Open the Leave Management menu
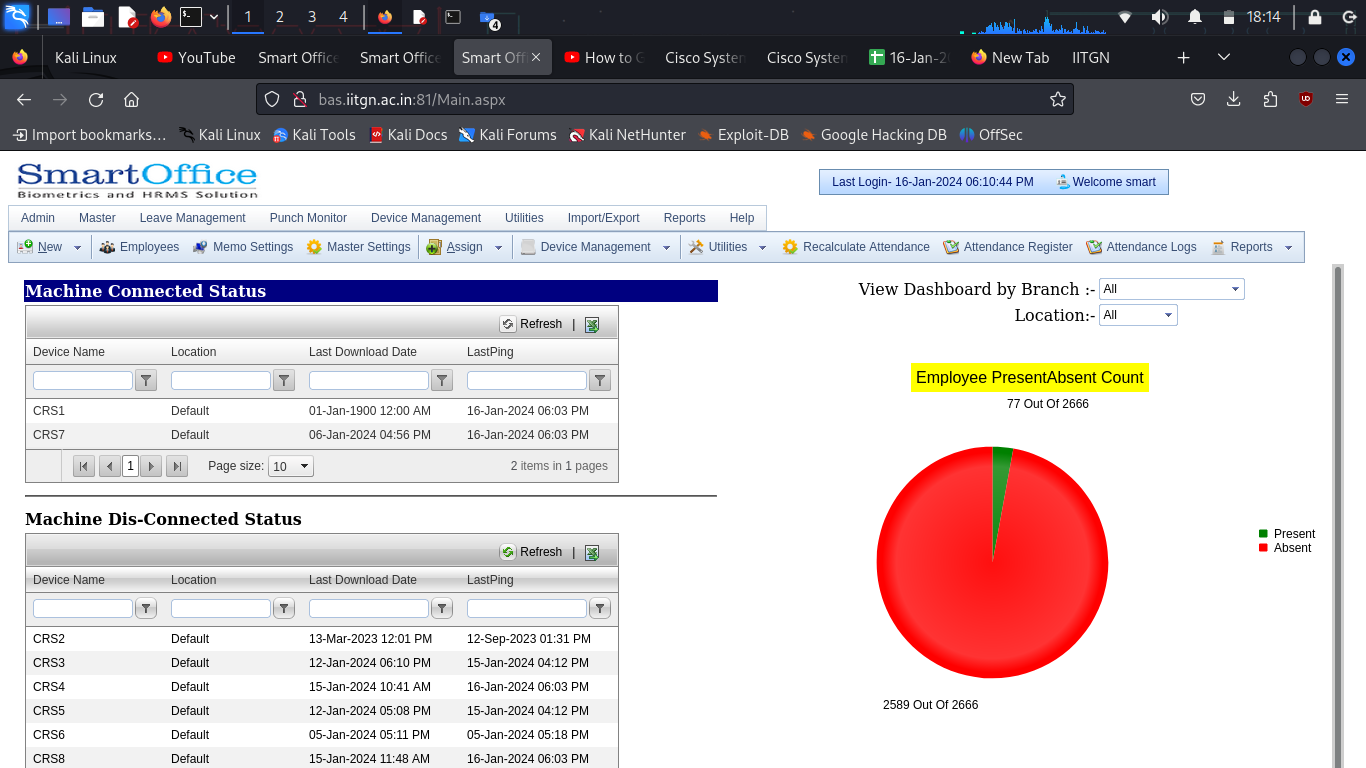The width and height of the screenshot is (1366, 768). pos(192,218)
